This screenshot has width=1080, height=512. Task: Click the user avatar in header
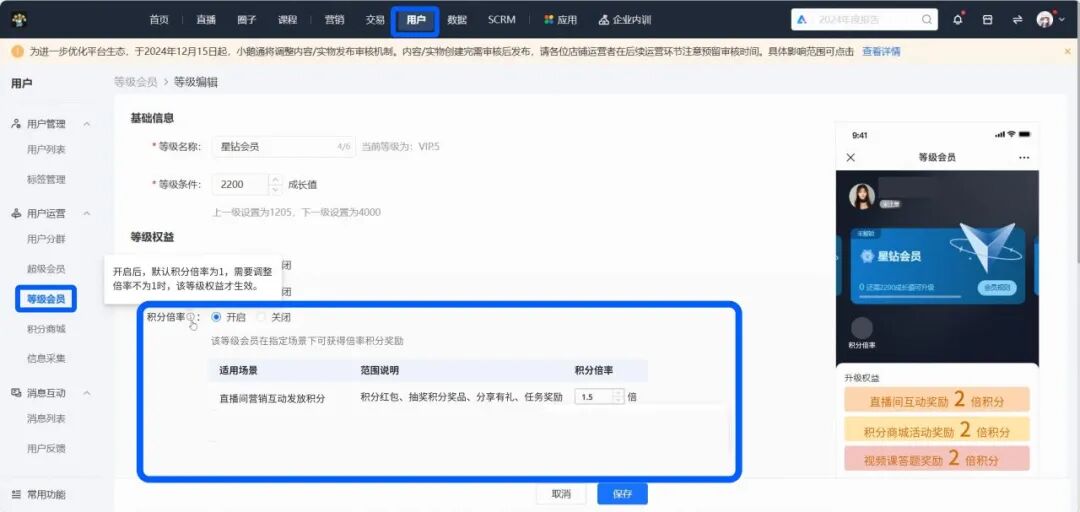click(1045, 19)
